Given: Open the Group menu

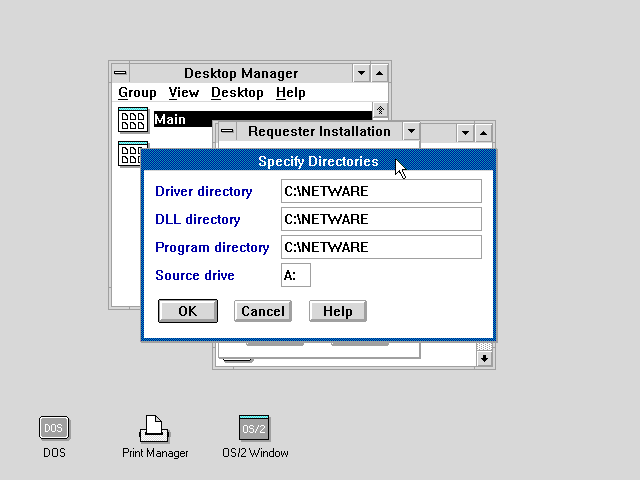Looking at the screenshot, I should (x=137, y=93).
